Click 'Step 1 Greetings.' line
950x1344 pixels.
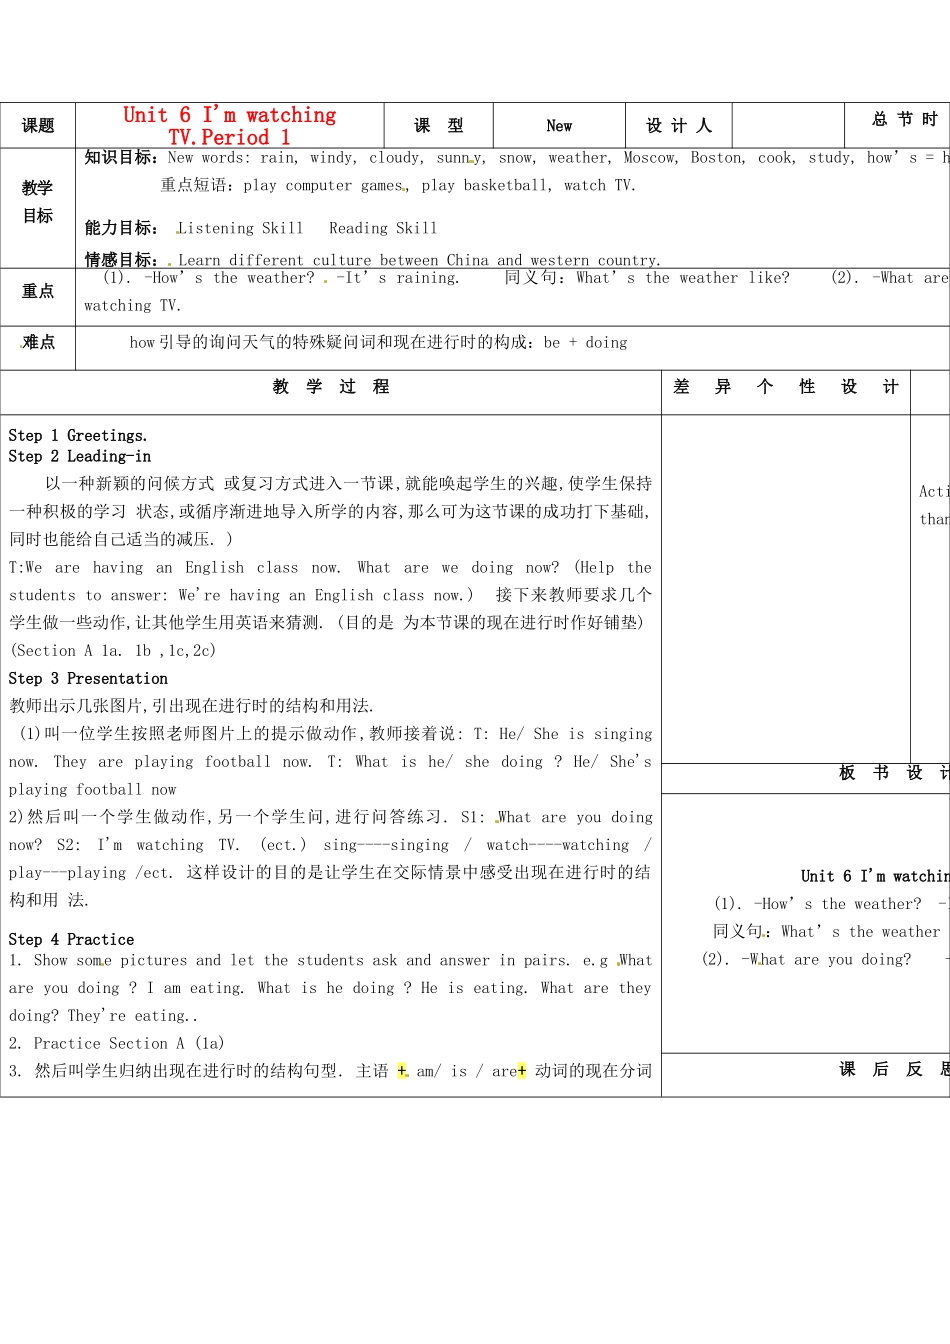click(x=78, y=436)
